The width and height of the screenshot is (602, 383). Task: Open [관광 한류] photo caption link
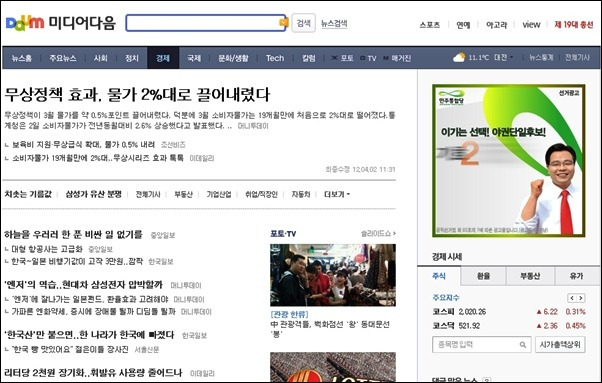[289, 315]
